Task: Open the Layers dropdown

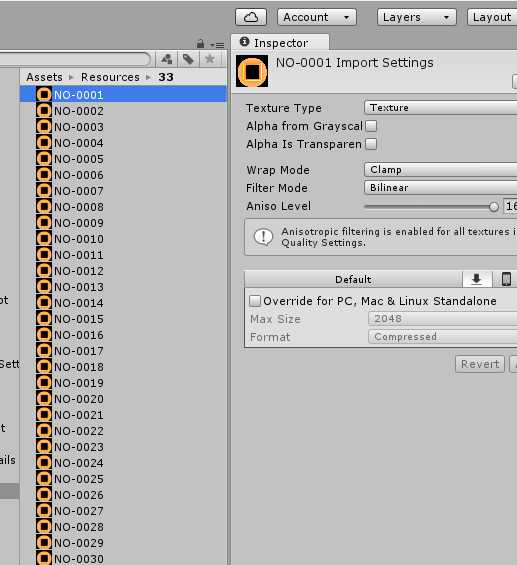Action: 416,17
